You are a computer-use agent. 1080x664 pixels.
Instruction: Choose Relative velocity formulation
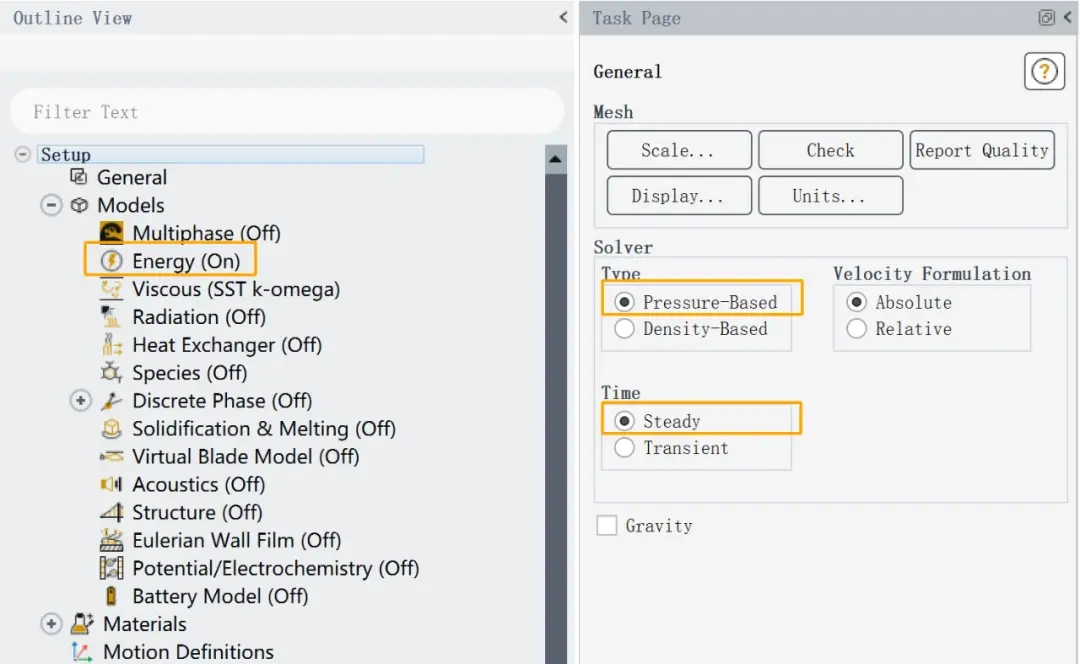pos(856,329)
